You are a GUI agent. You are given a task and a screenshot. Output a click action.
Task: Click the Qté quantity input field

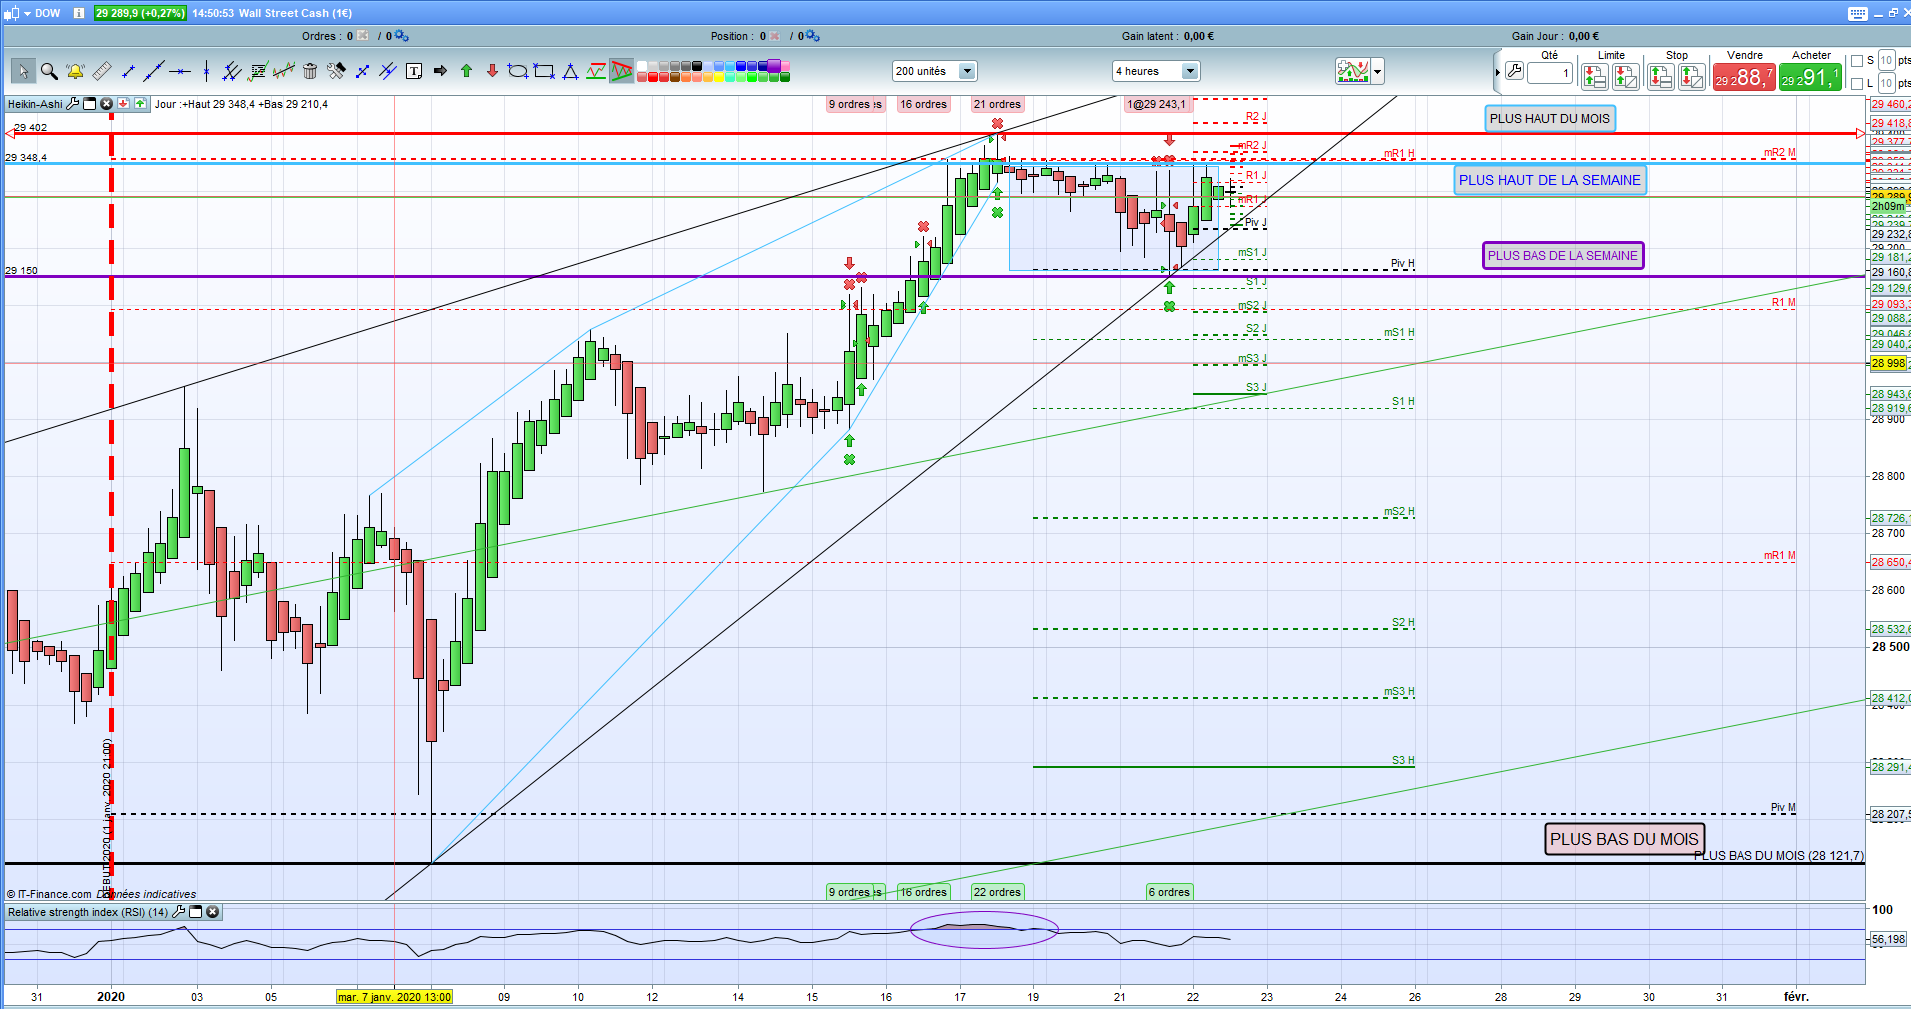tap(1549, 73)
